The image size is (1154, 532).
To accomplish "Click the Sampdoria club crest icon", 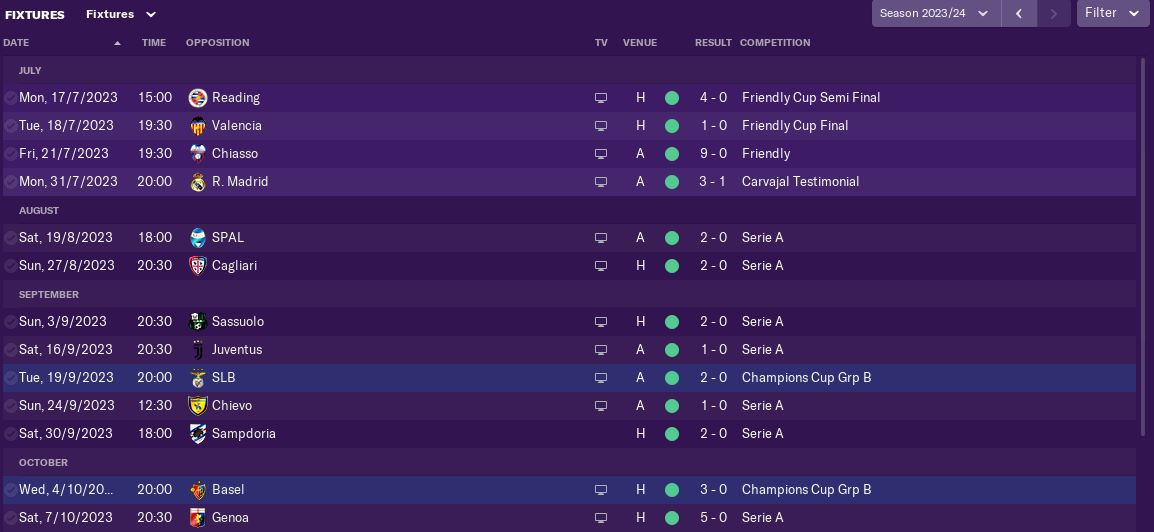I will [198, 434].
